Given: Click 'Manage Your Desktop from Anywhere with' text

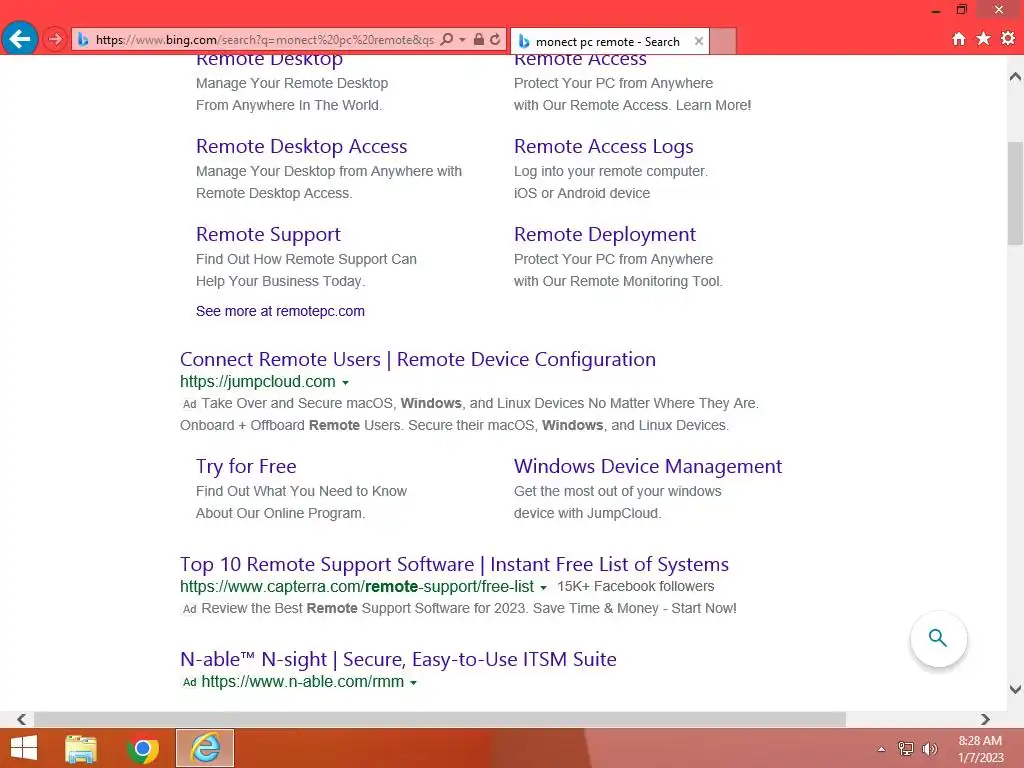Looking at the screenshot, I should pos(329,171).
